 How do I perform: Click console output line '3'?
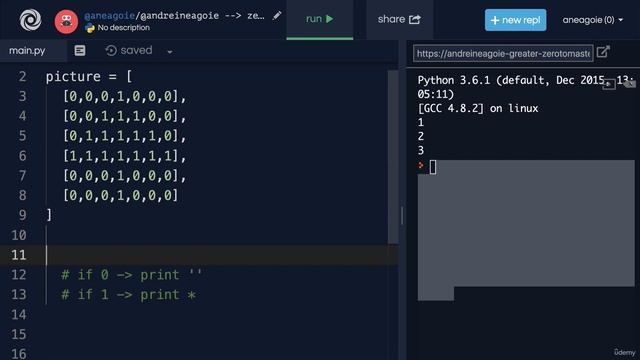421,151
